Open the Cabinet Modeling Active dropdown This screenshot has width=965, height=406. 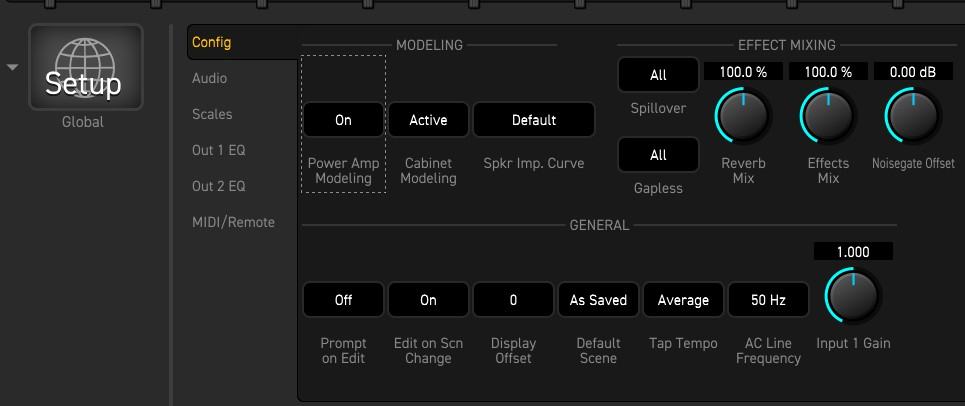coord(428,120)
